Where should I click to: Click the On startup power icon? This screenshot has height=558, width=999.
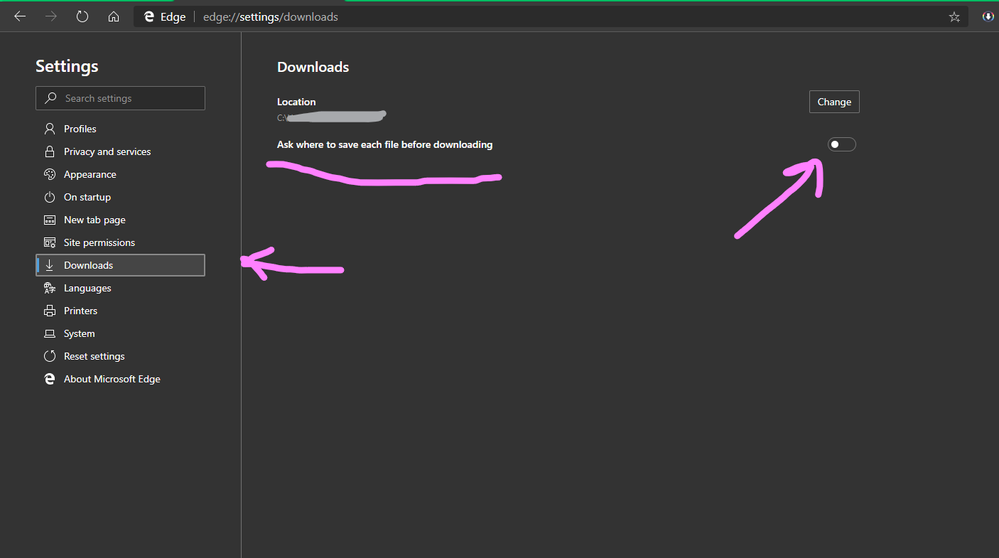point(50,197)
